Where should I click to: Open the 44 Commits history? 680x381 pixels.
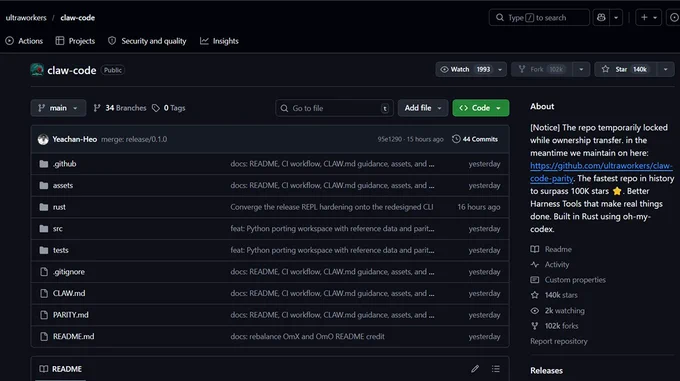[x=475, y=139]
